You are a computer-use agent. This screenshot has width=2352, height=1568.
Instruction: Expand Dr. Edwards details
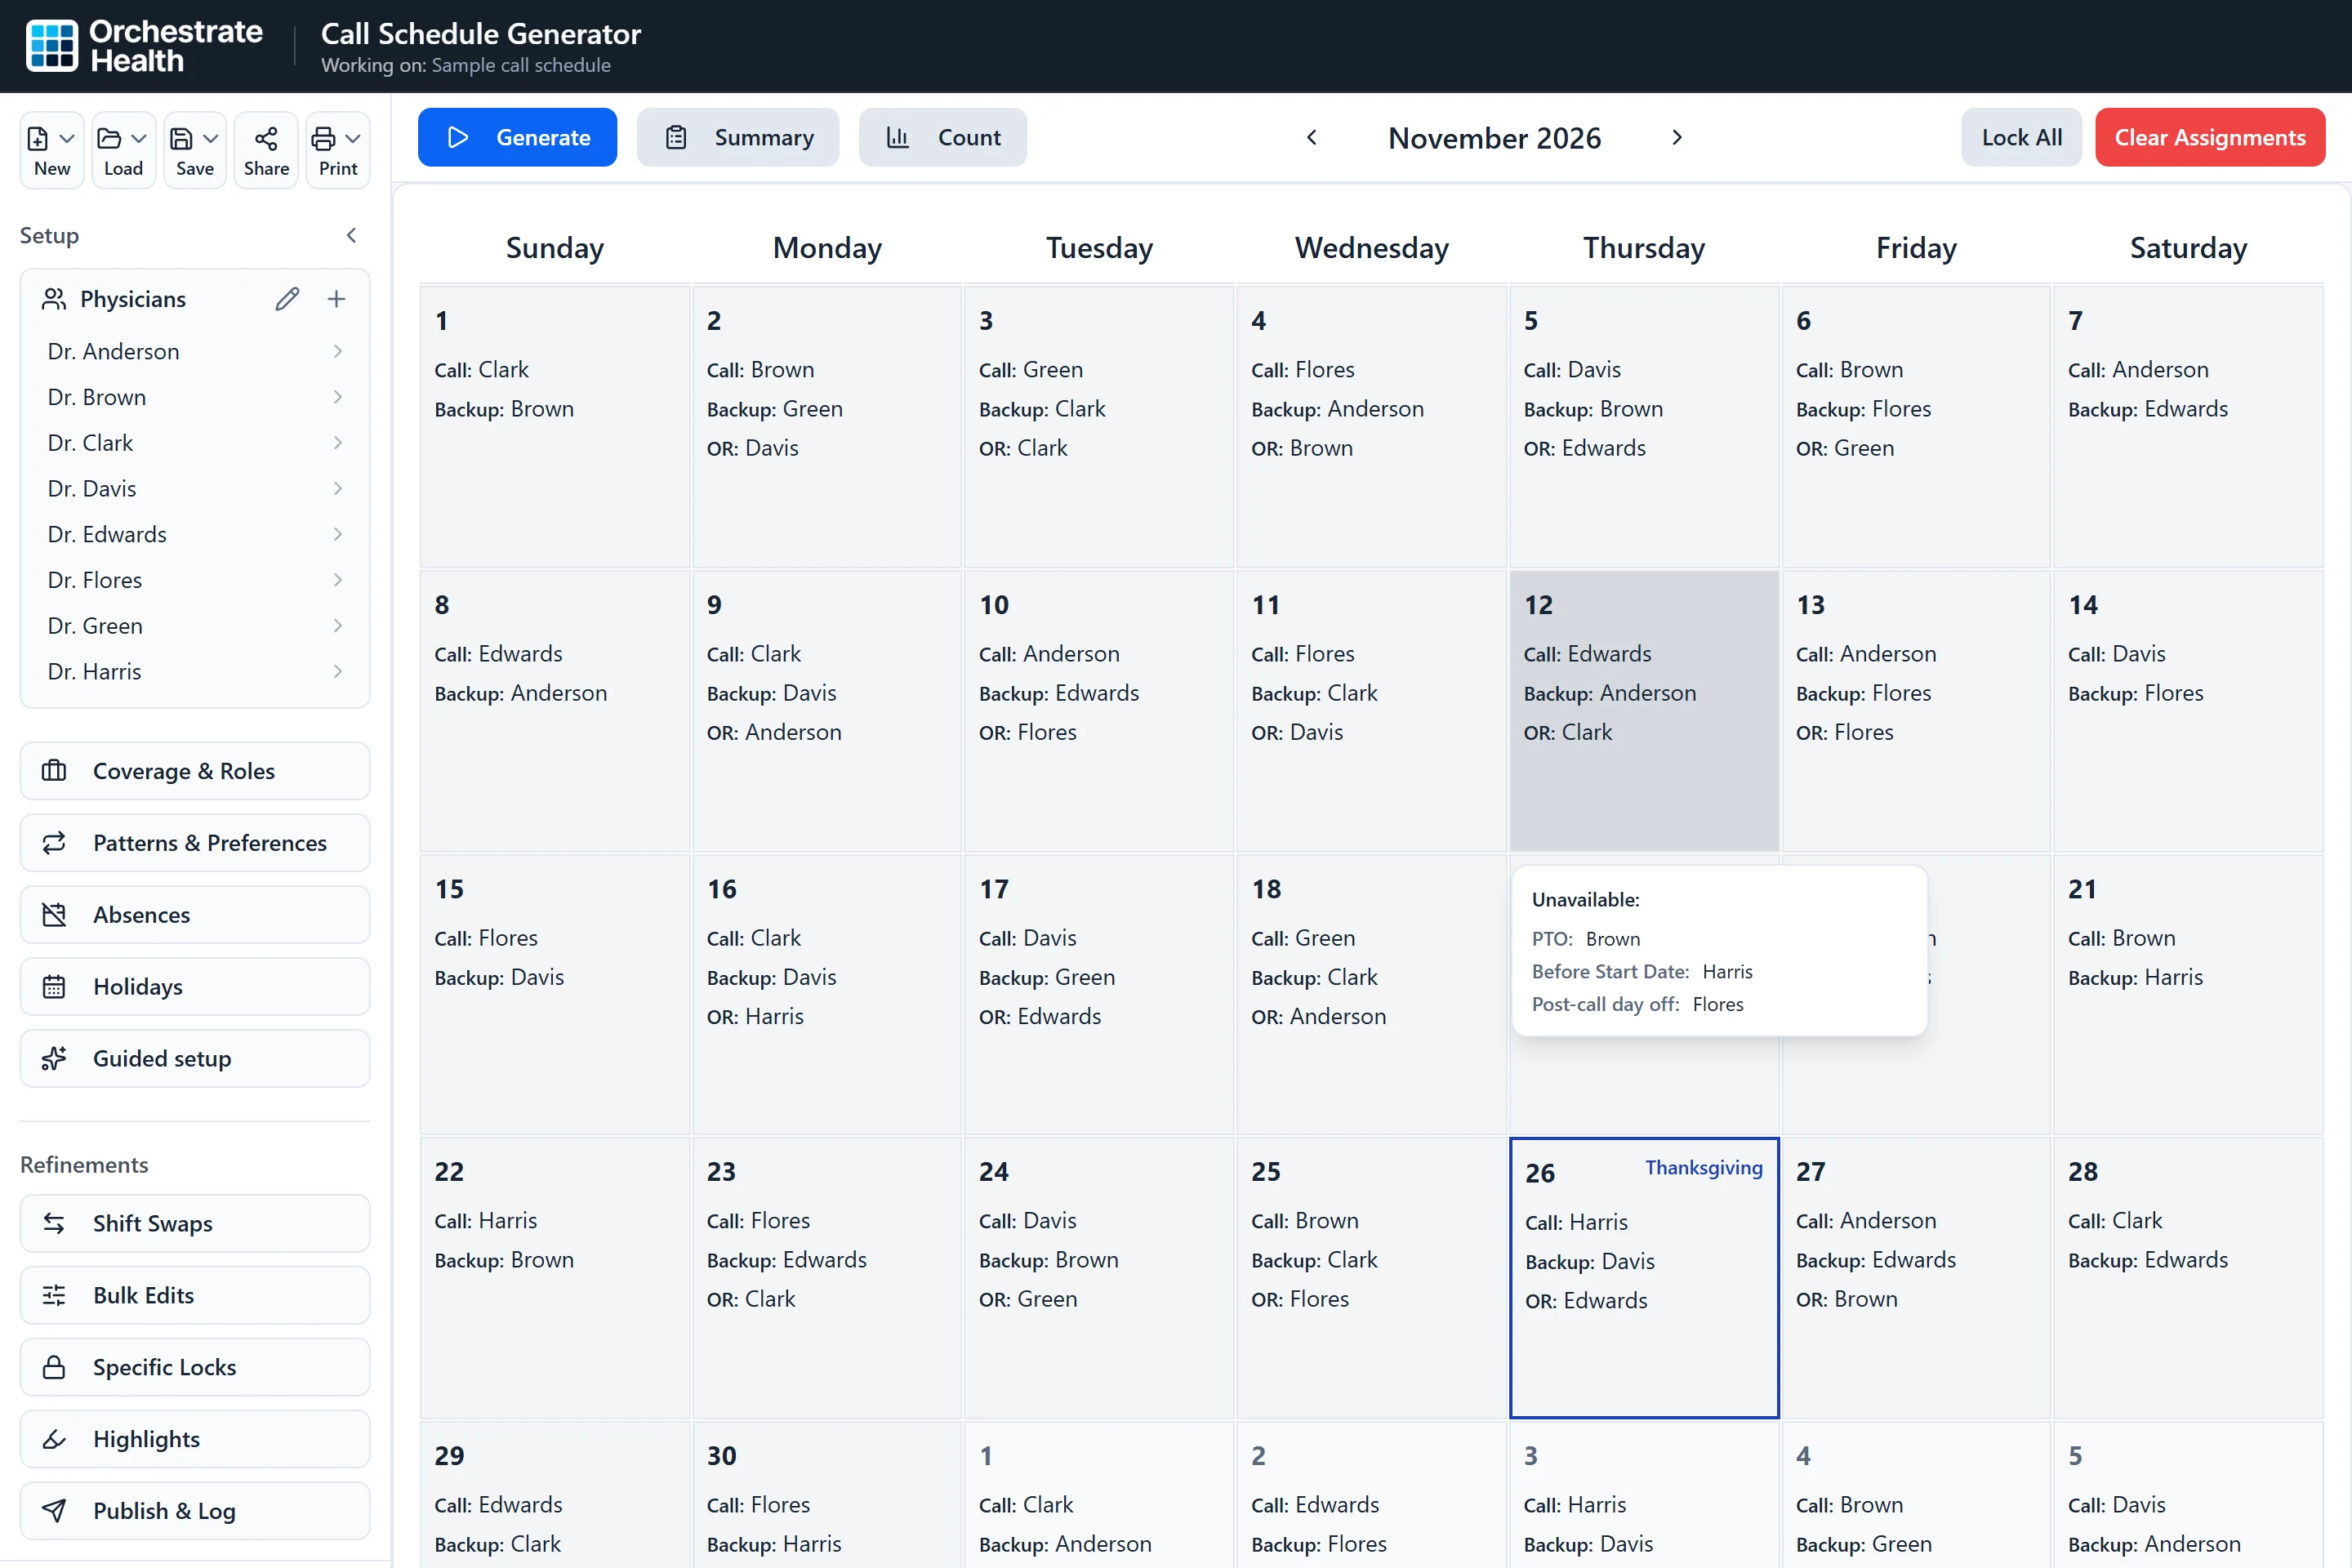point(338,534)
